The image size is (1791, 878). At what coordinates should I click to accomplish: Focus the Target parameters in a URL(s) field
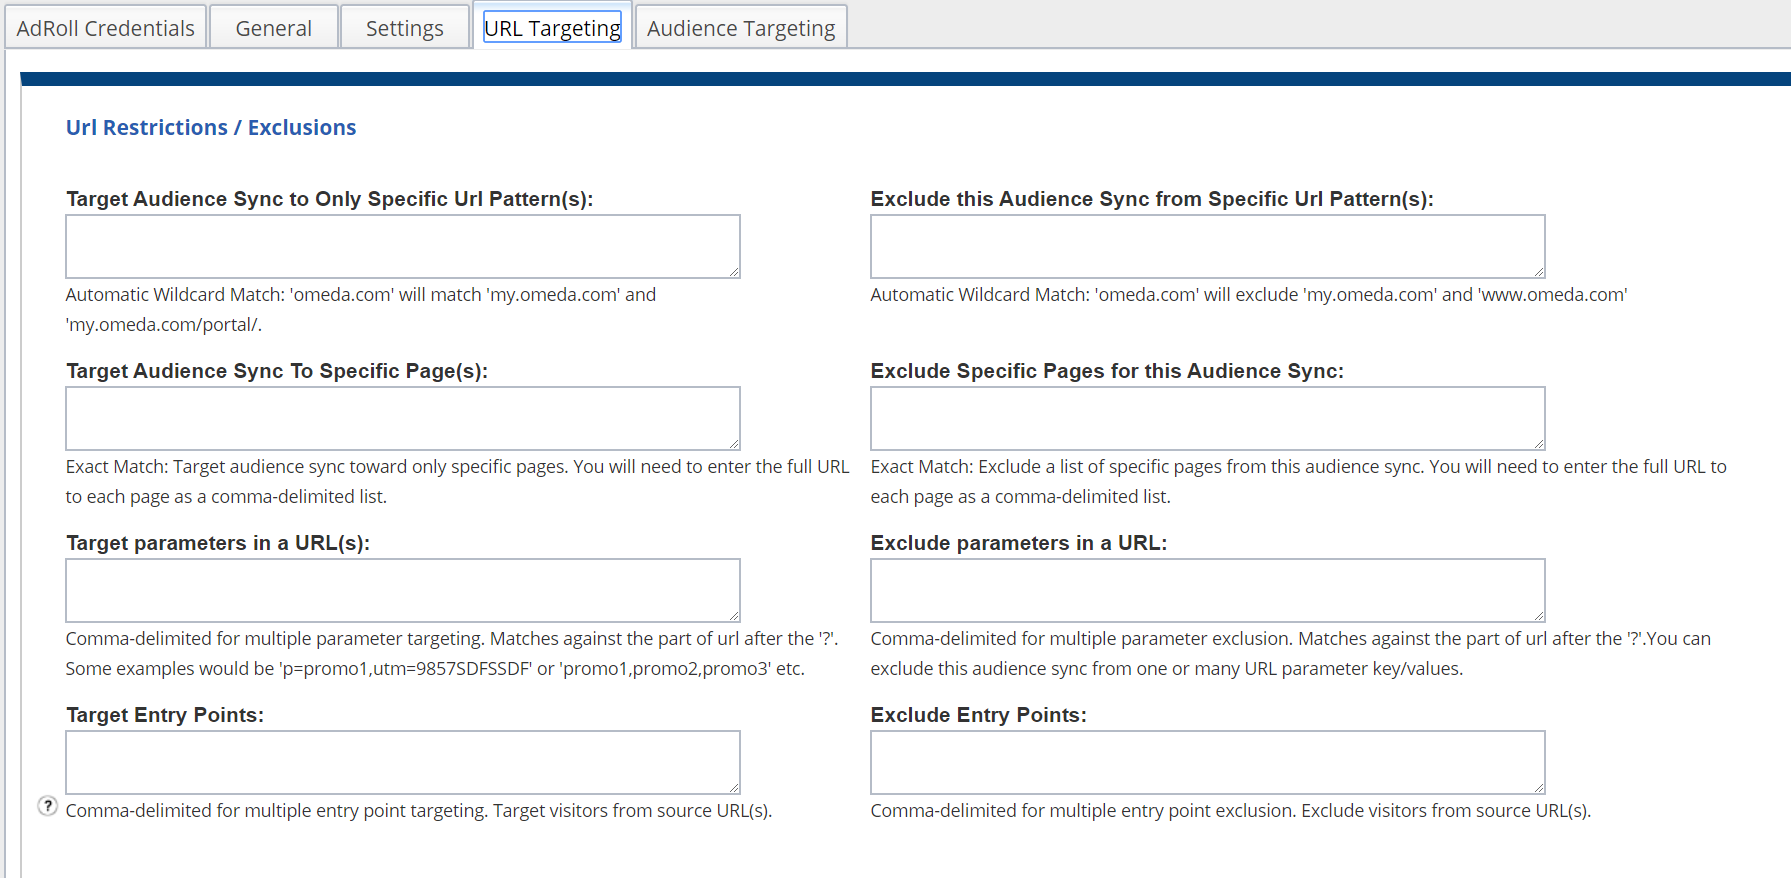point(403,590)
